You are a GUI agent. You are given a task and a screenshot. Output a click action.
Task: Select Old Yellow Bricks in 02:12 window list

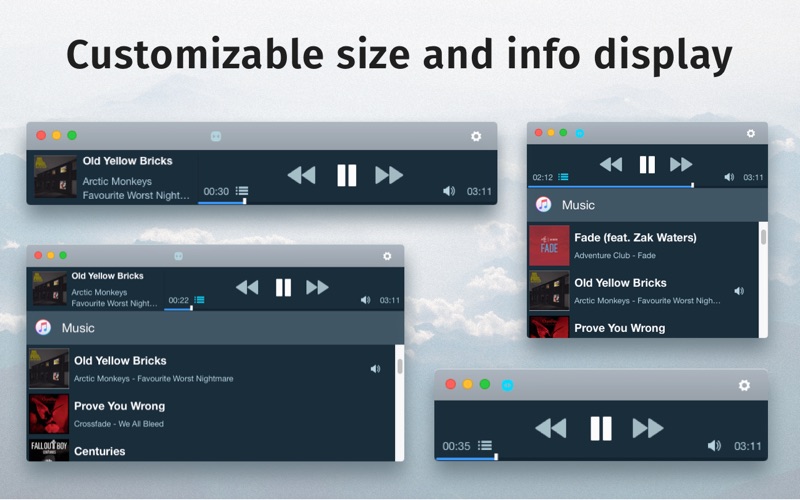pyautogui.click(x=643, y=291)
